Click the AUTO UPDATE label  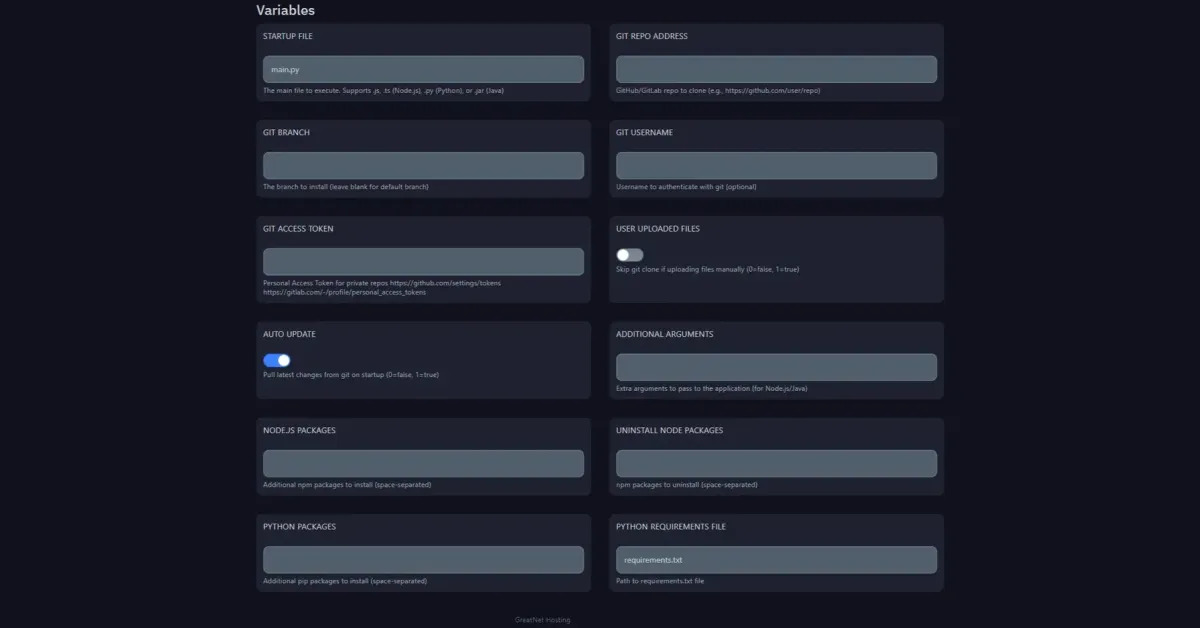(289, 334)
